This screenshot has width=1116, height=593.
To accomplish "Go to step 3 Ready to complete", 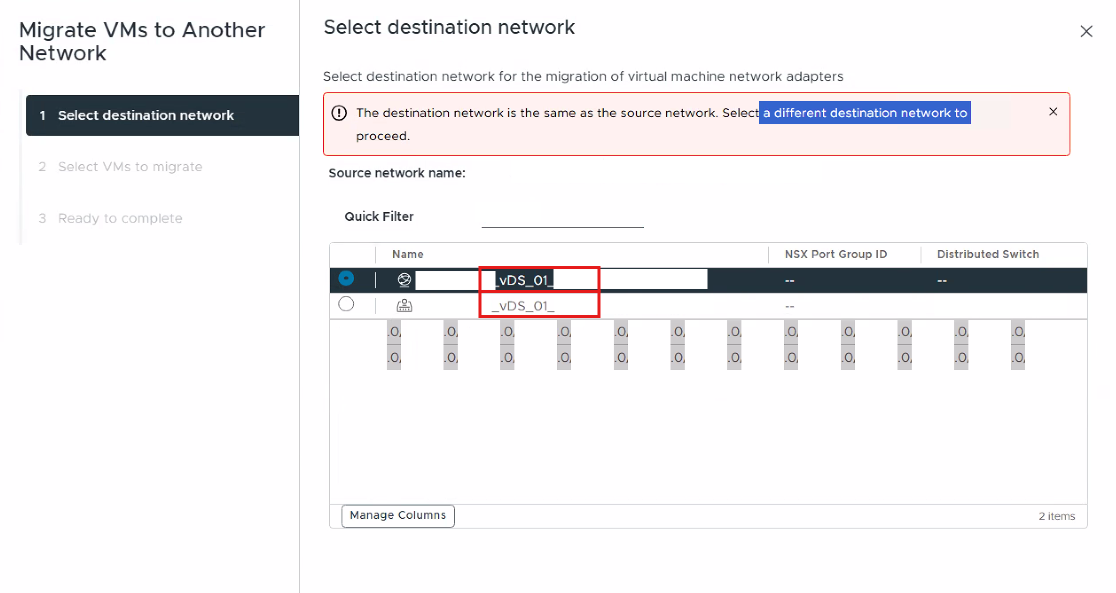I will click(120, 218).
